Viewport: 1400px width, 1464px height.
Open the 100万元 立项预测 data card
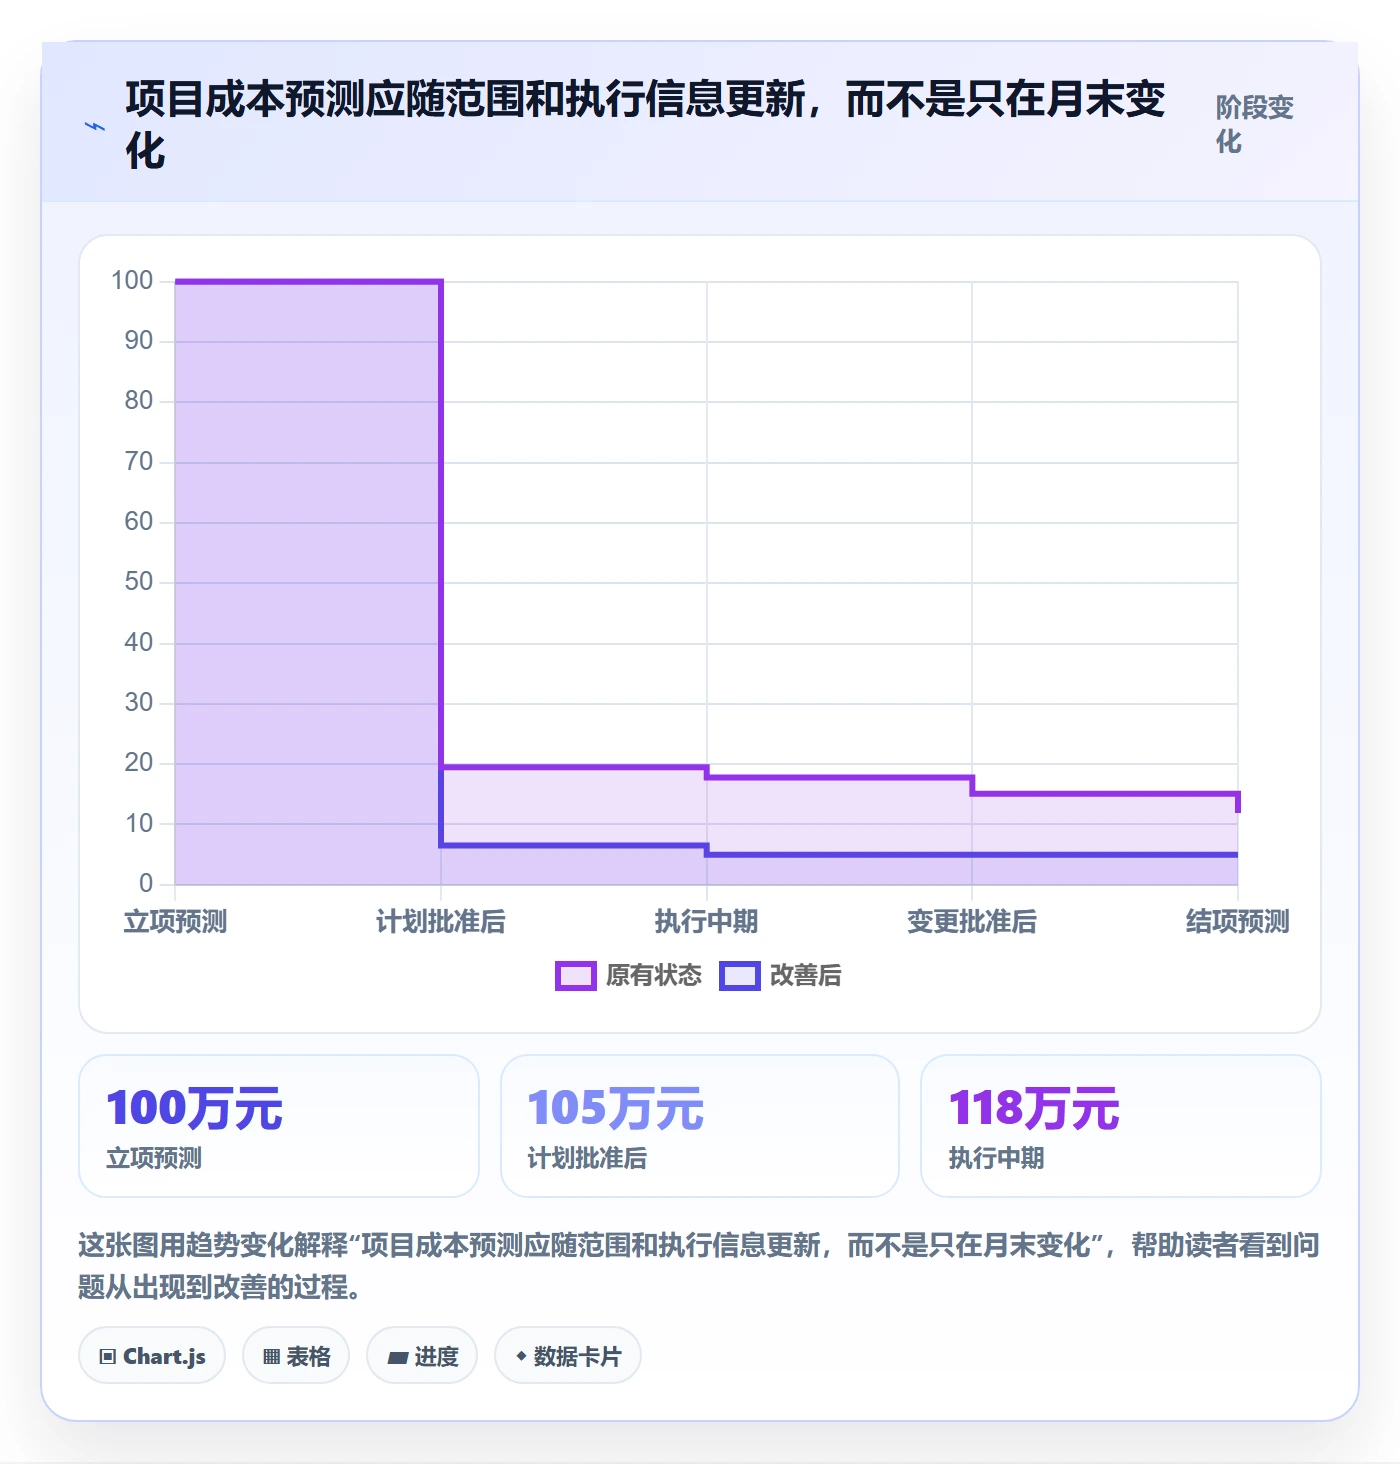pyautogui.click(x=279, y=1126)
